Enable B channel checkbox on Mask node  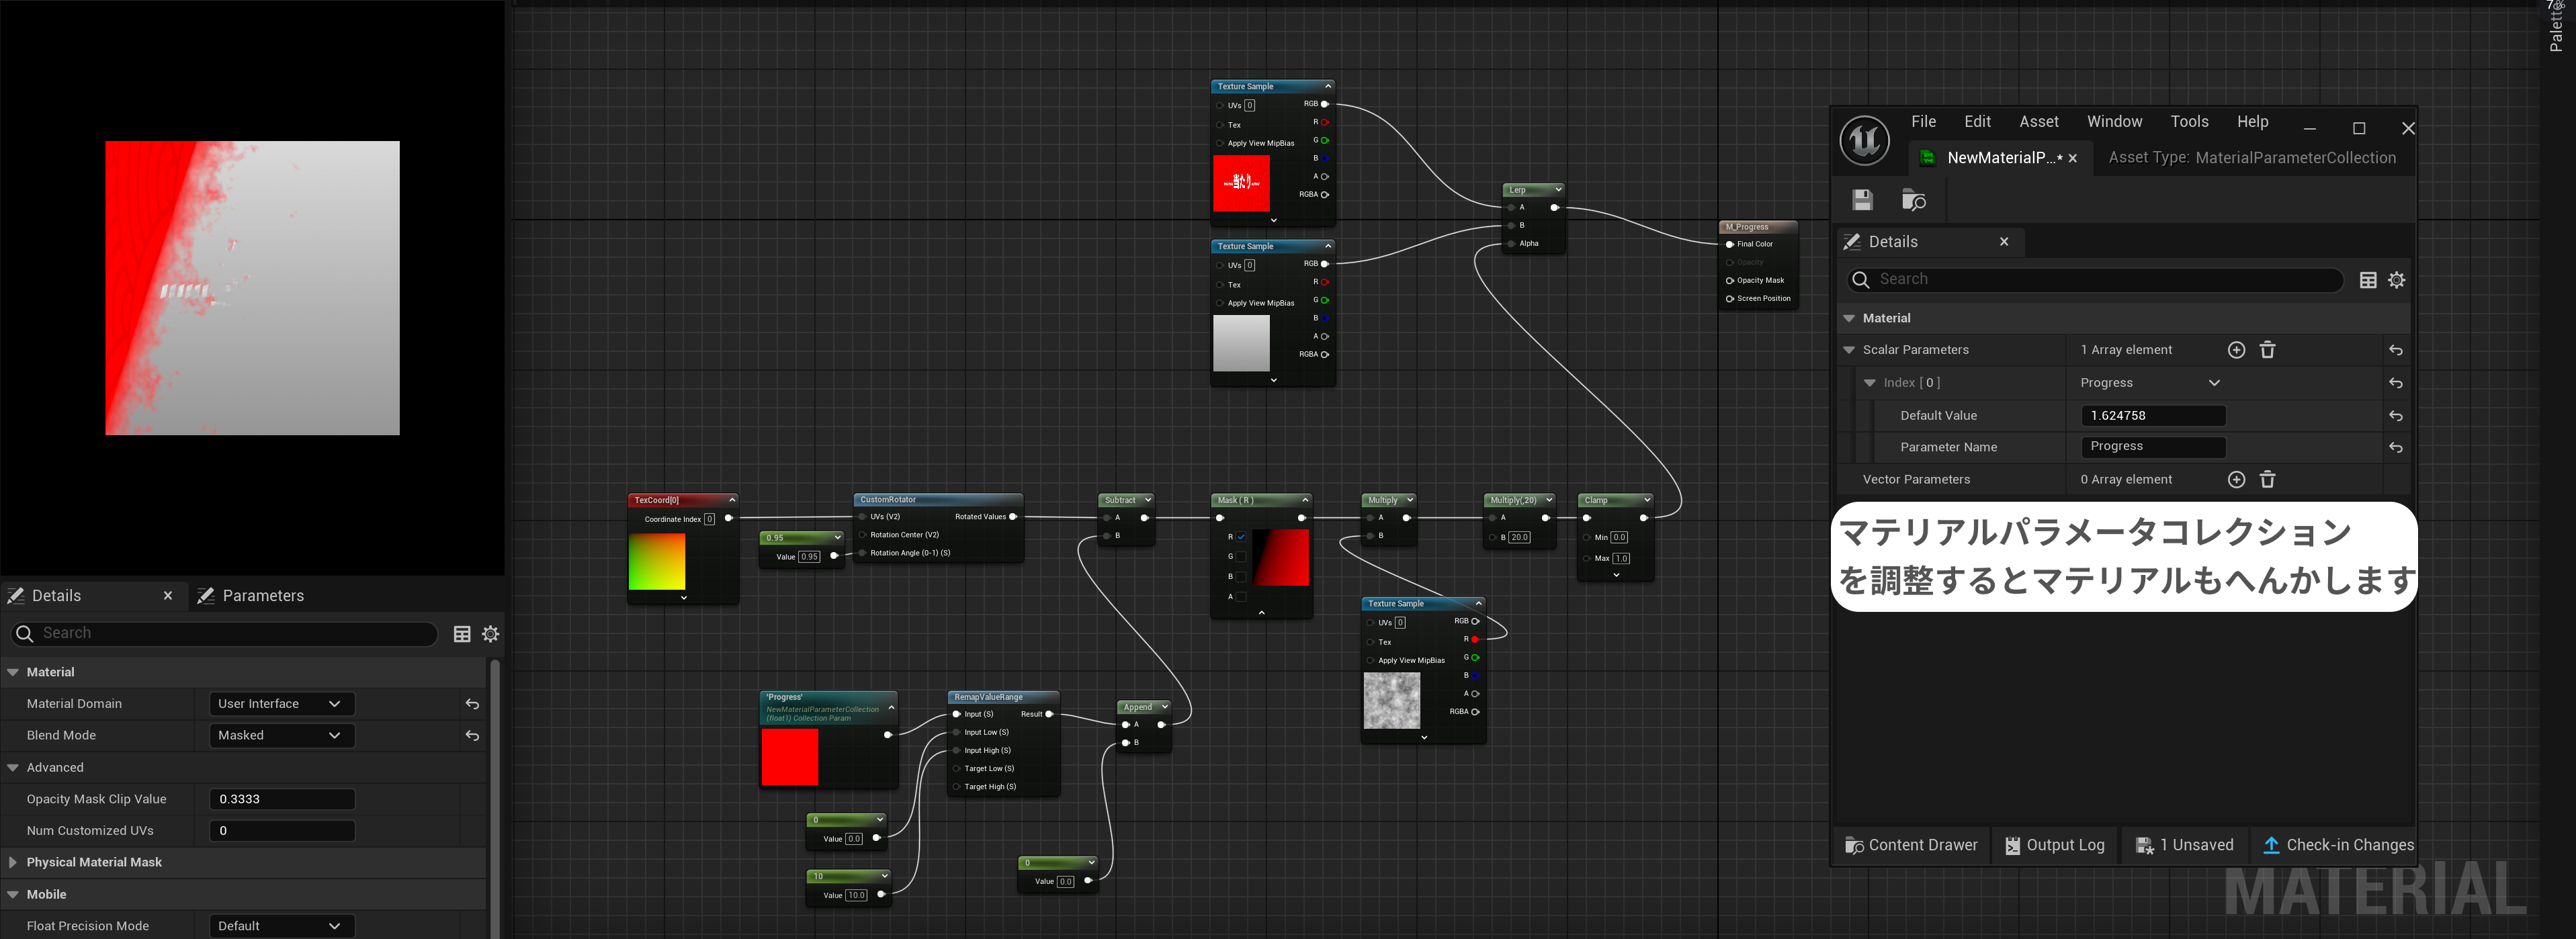pyautogui.click(x=1241, y=577)
